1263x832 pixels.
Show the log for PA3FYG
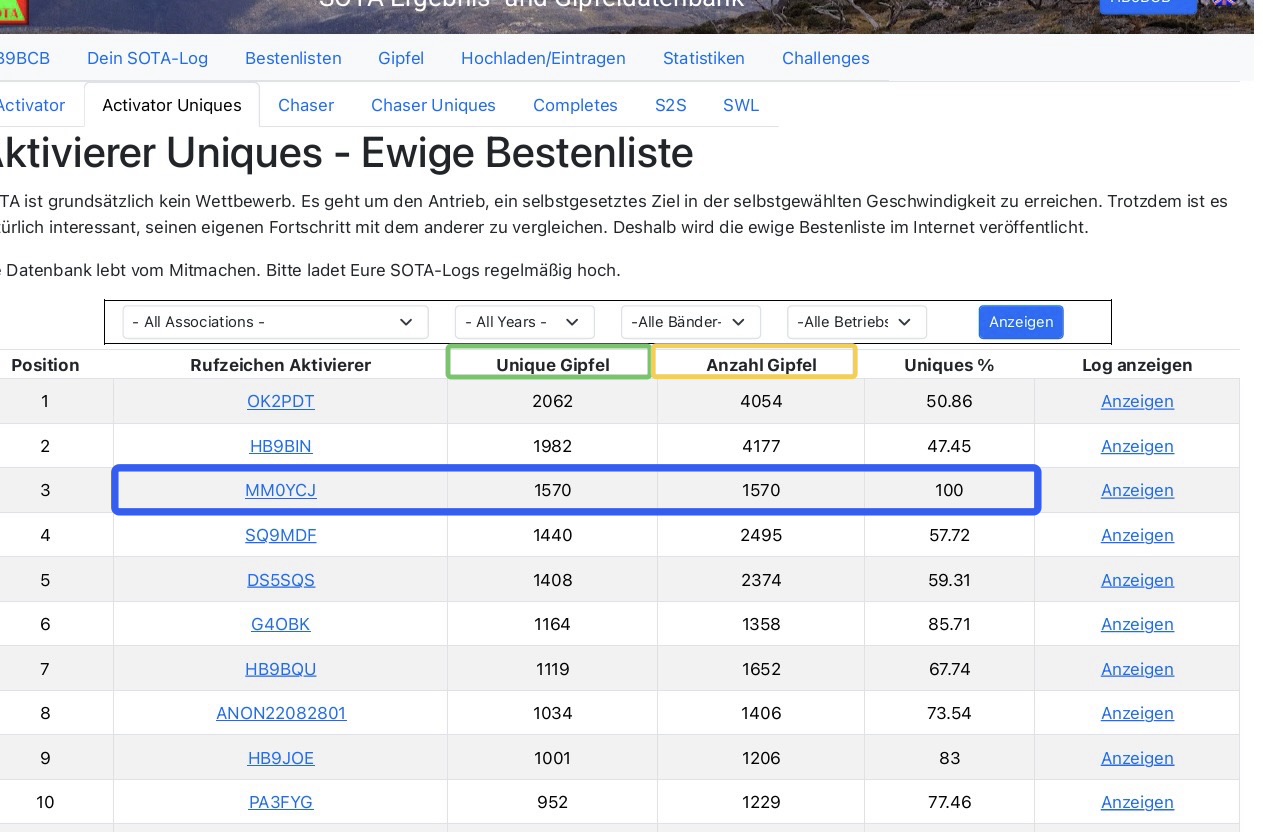(1137, 802)
